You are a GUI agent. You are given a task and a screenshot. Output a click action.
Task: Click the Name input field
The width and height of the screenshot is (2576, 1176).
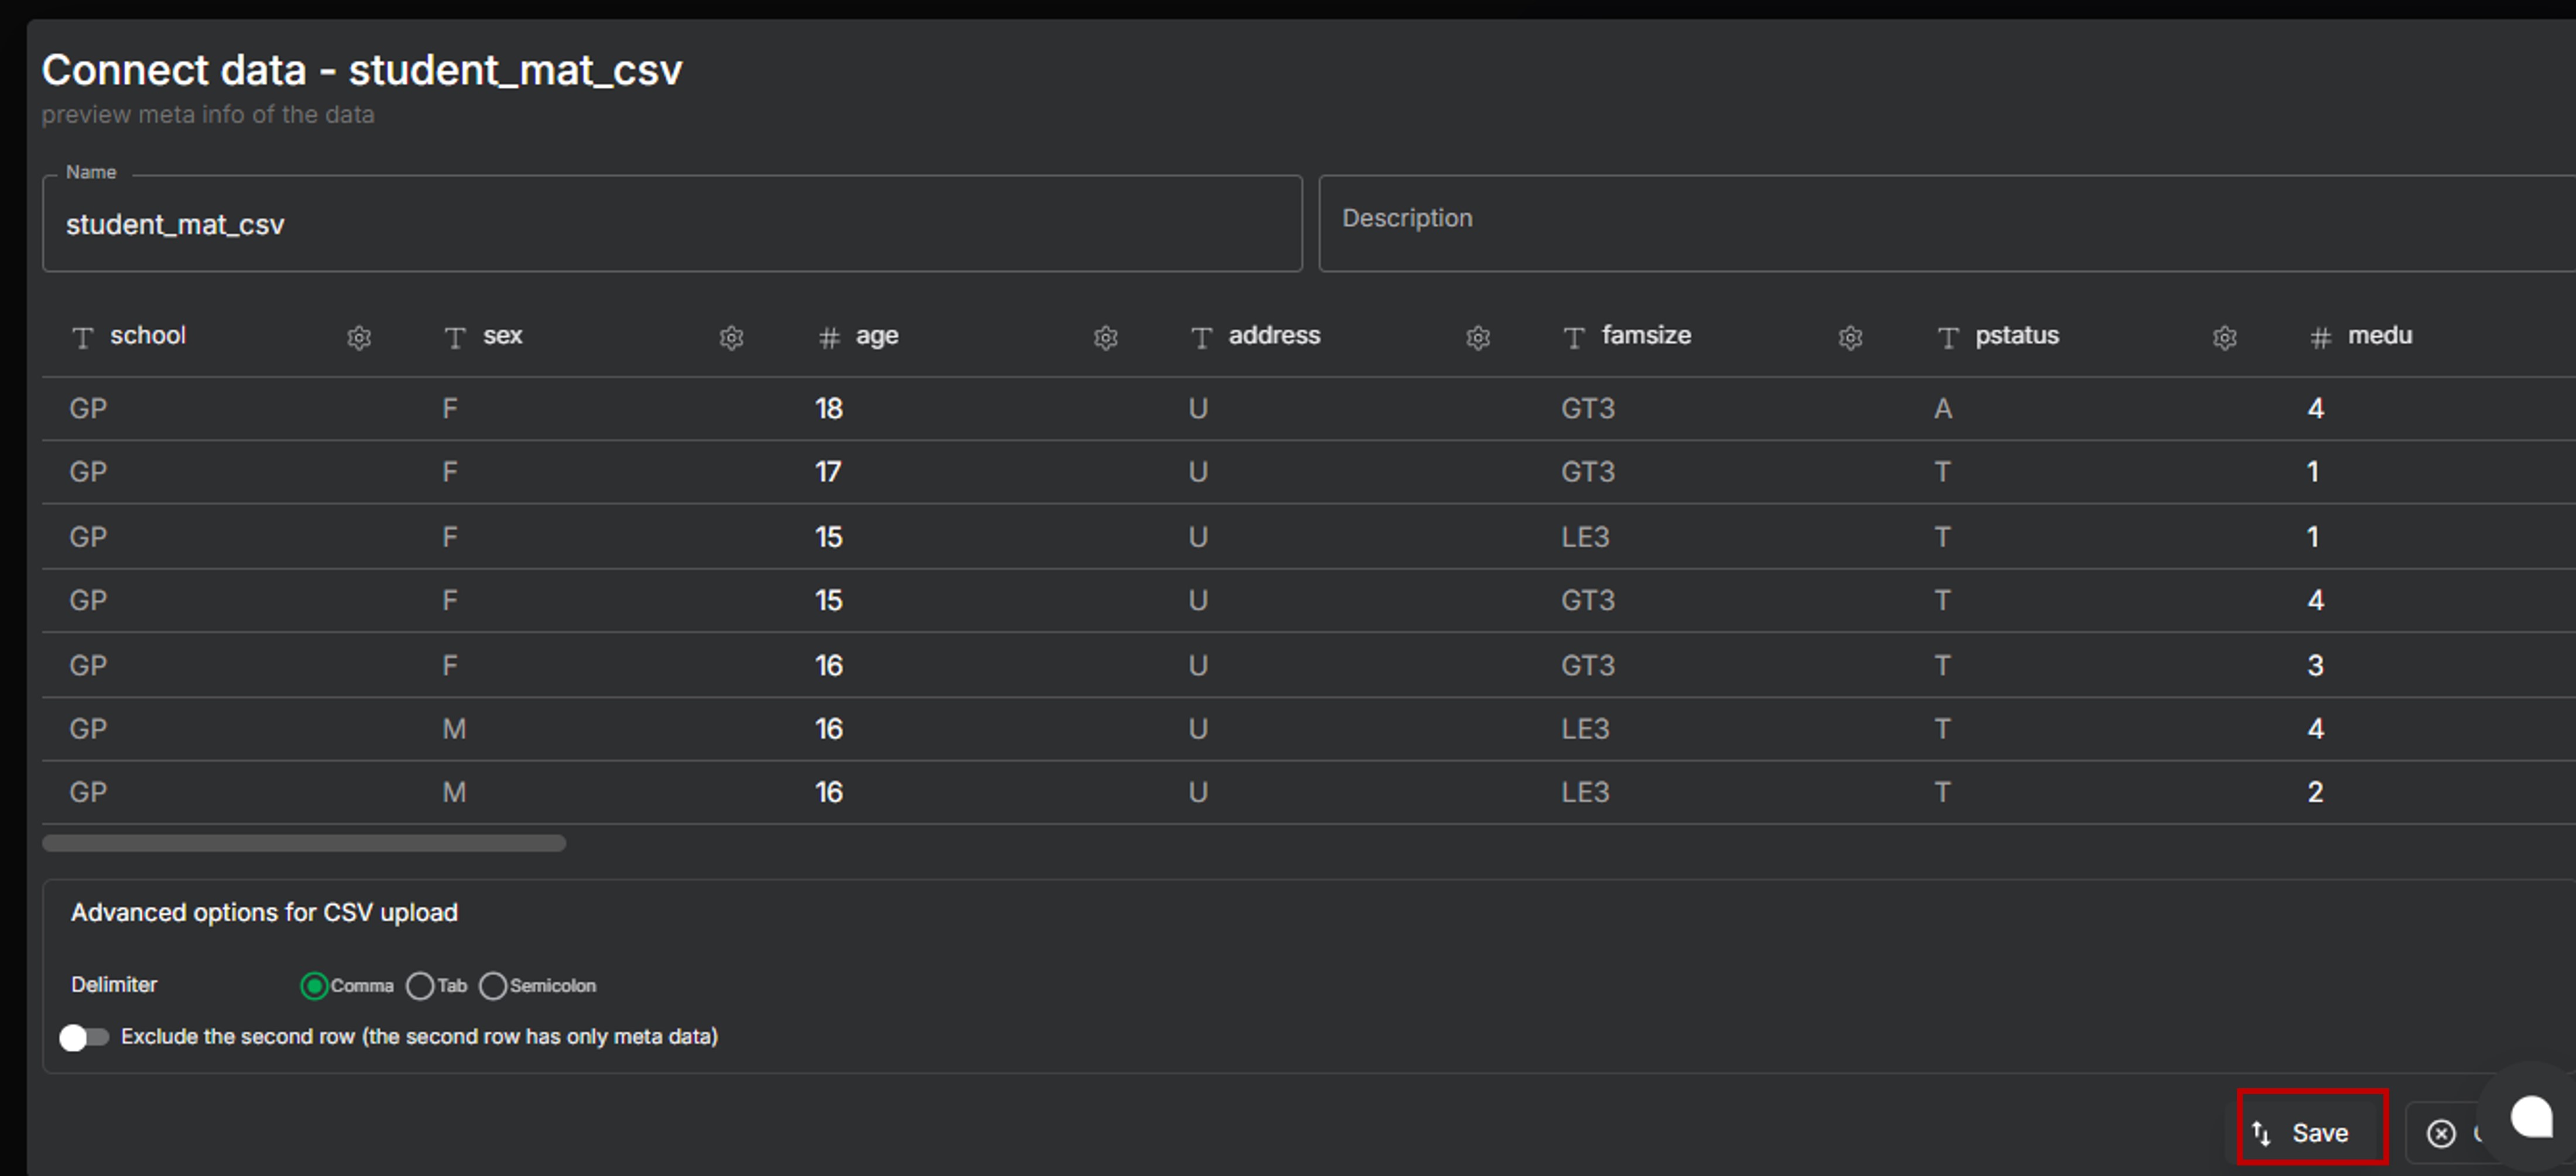pos(671,225)
